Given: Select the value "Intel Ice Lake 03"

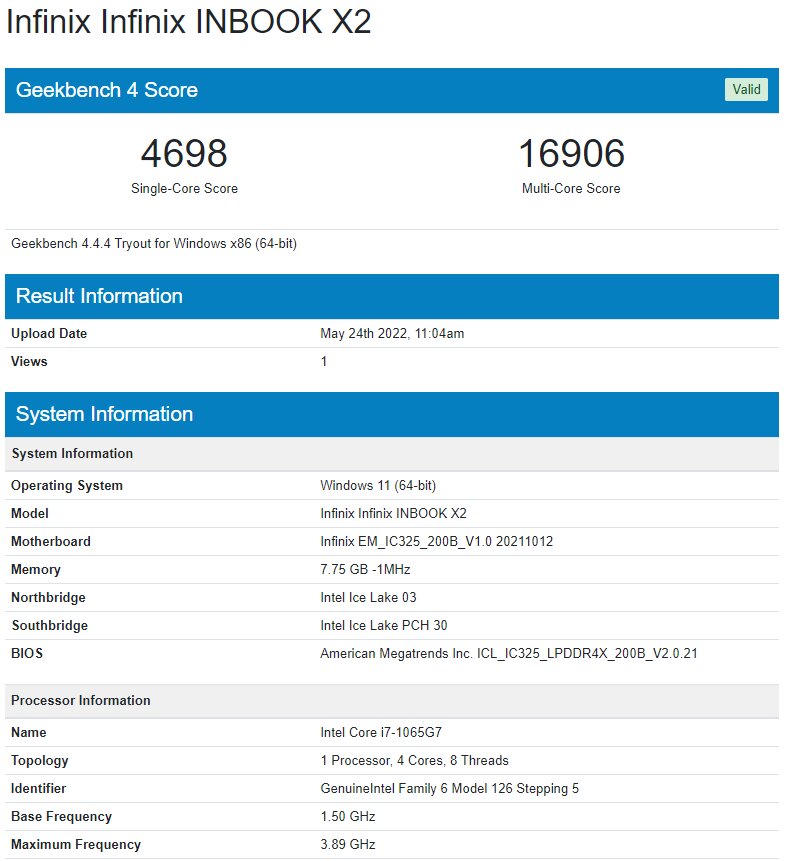Looking at the screenshot, I should click(368, 597).
